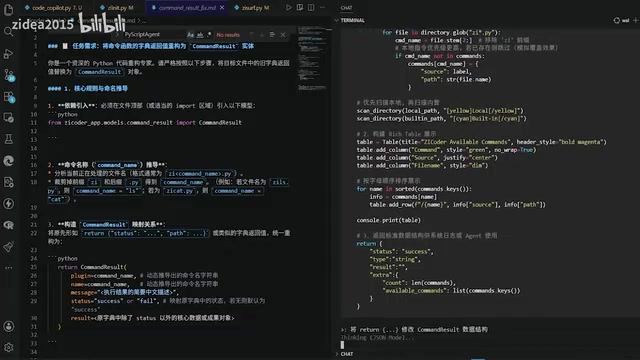The image size is (640, 360).
Task: Toggle Use Regular Expression in find widget
Action: [x=209, y=35]
